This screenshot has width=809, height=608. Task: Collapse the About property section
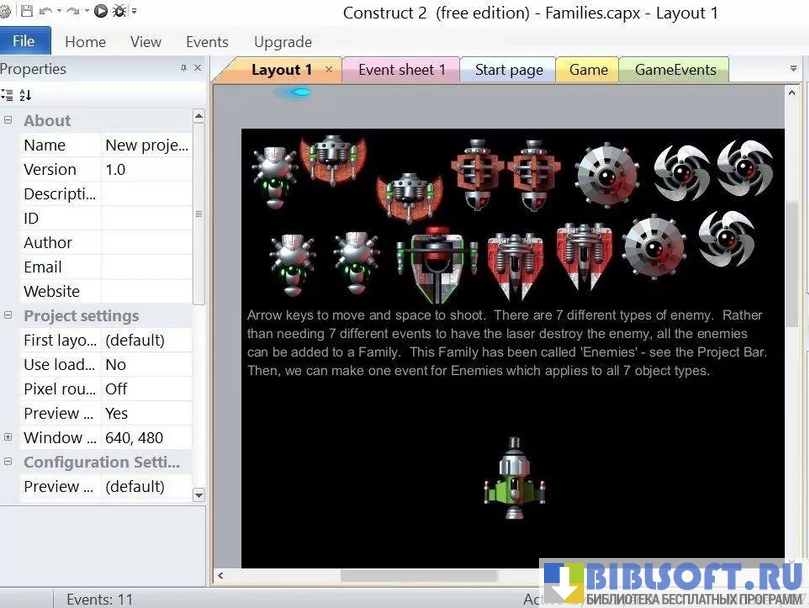pyautogui.click(x=8, y=121)
